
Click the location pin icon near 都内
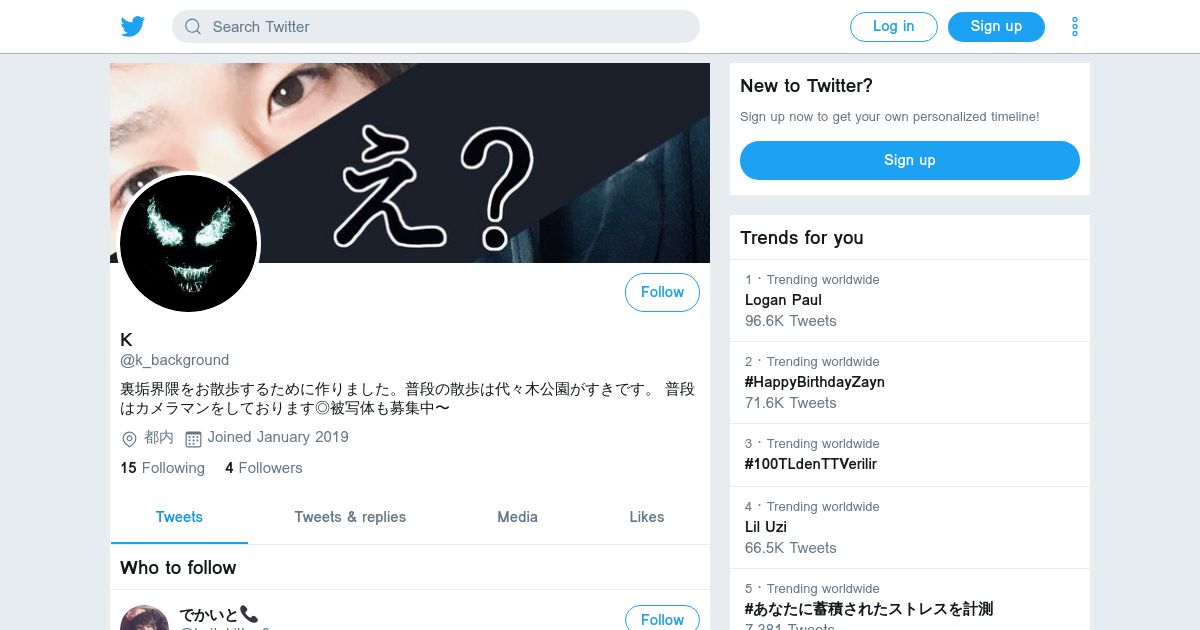coord(129,439)
